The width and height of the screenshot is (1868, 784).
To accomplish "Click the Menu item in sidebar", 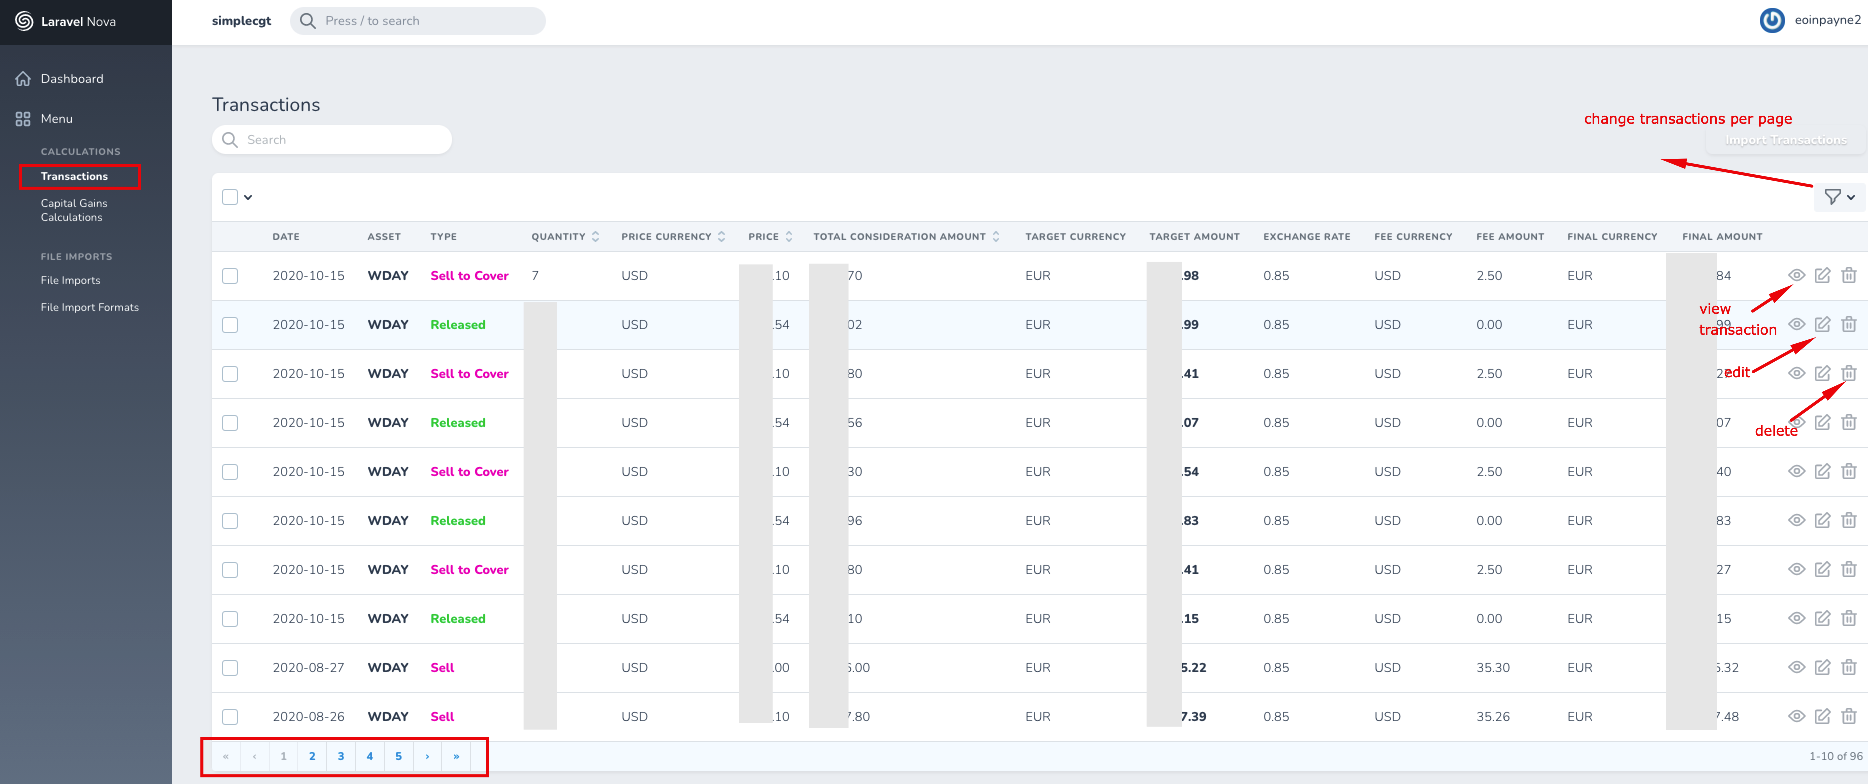I will coord(56,119).
